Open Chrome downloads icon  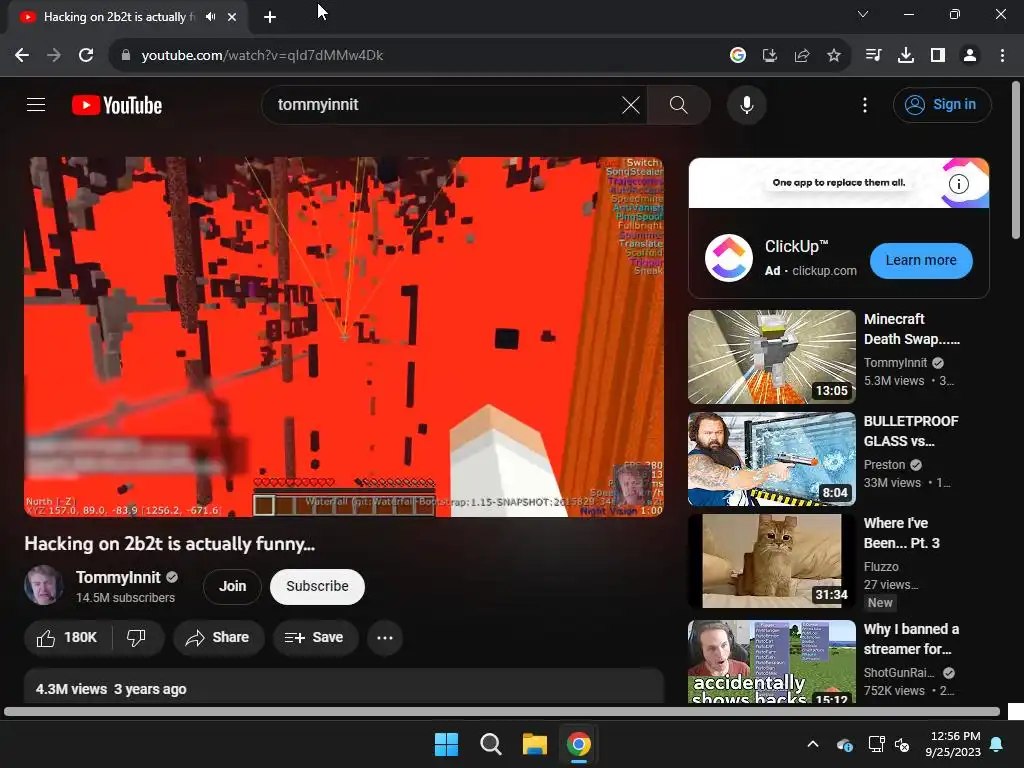click(x=906, y=55)
